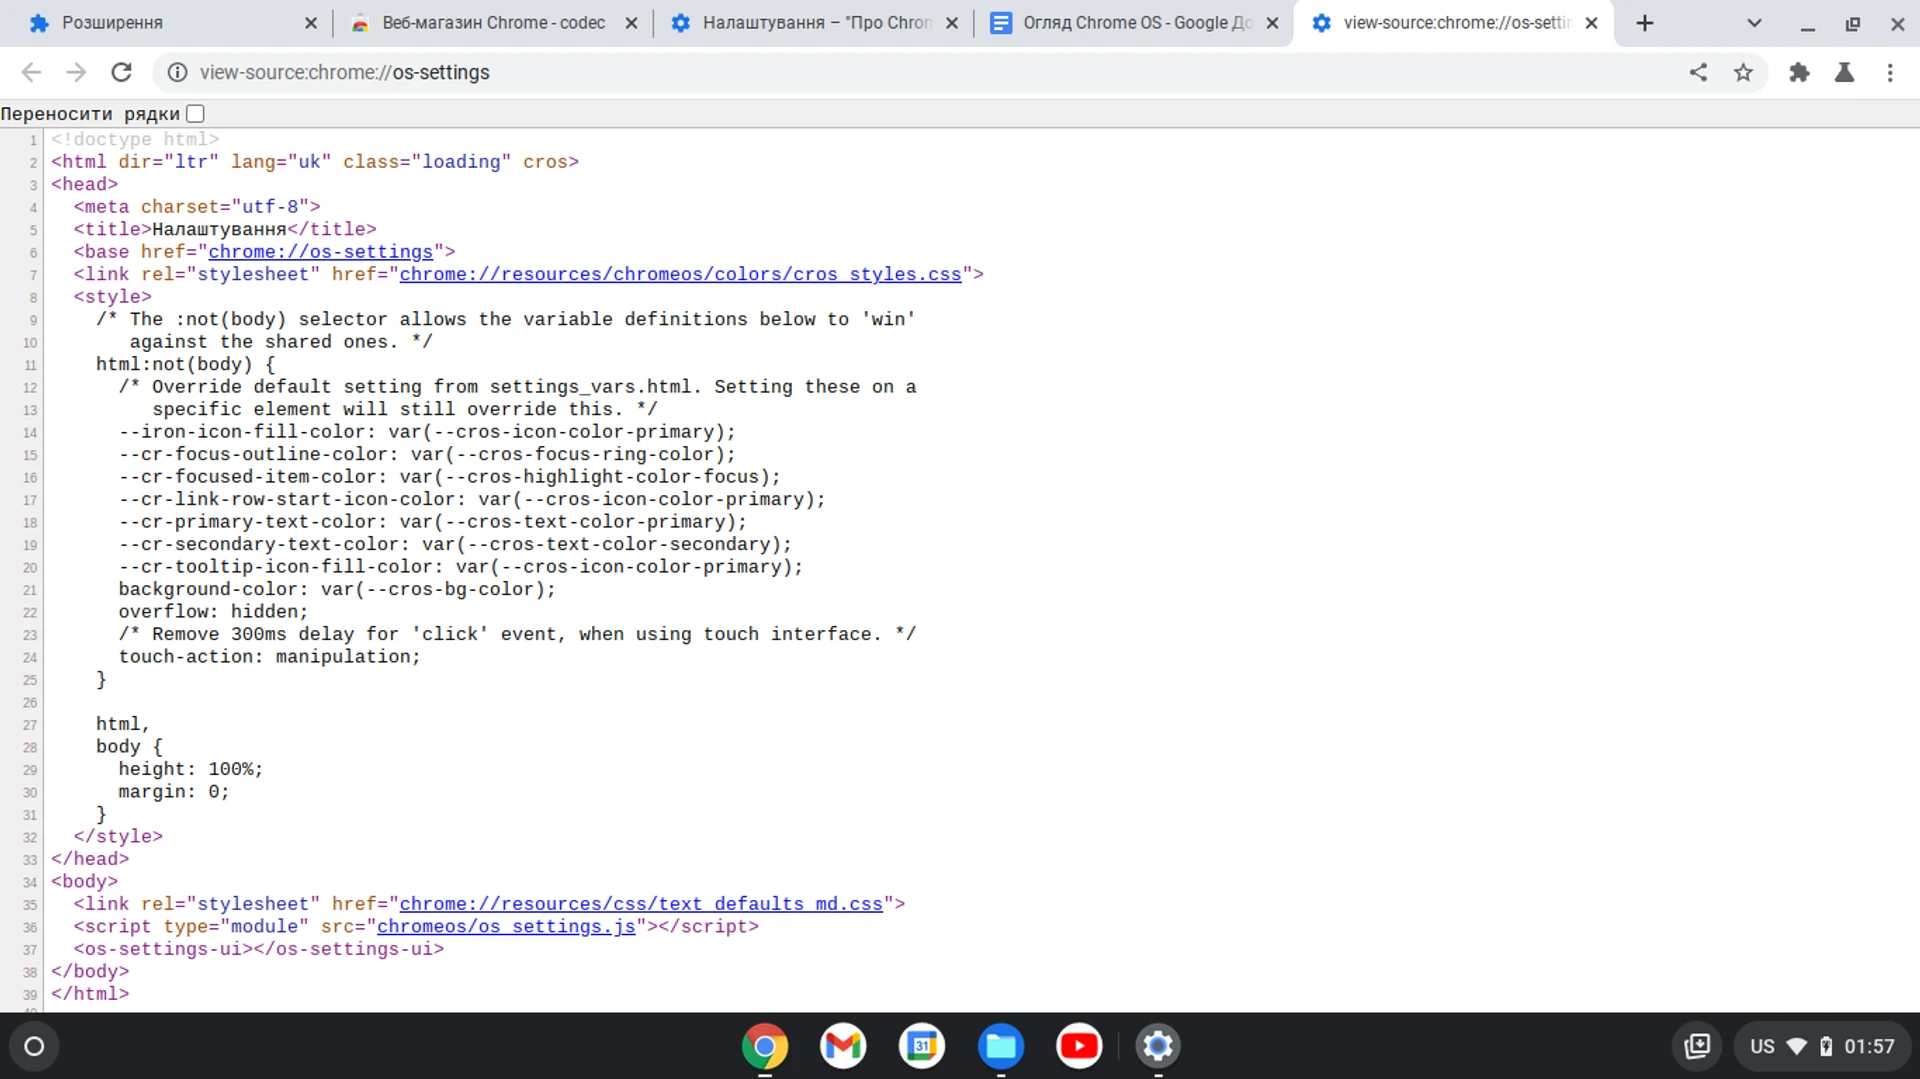
Task: Bookmark this page with the star icon
Action: coord(1743,72)
